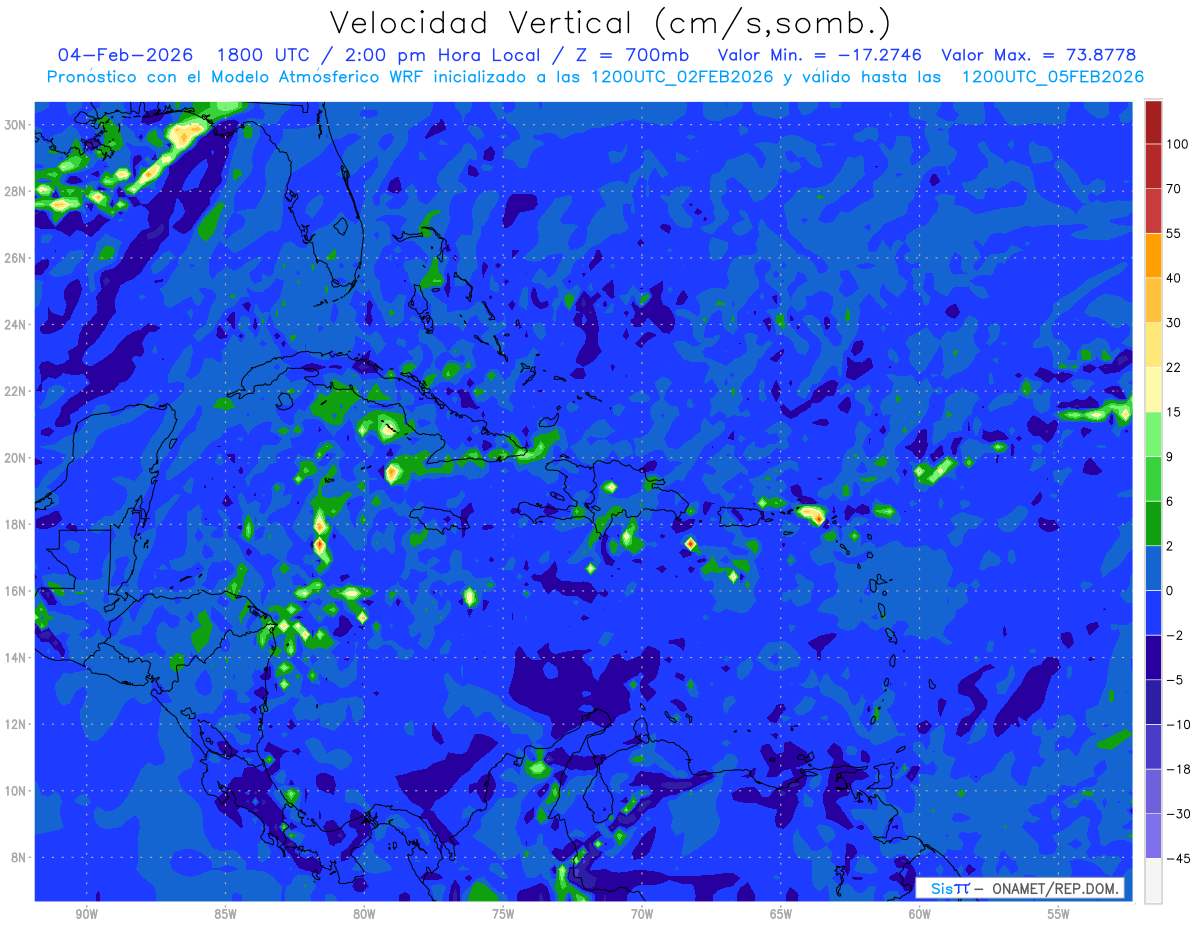Click 'Valor Max. = 73.8778' in header

tap(1039, 55)
